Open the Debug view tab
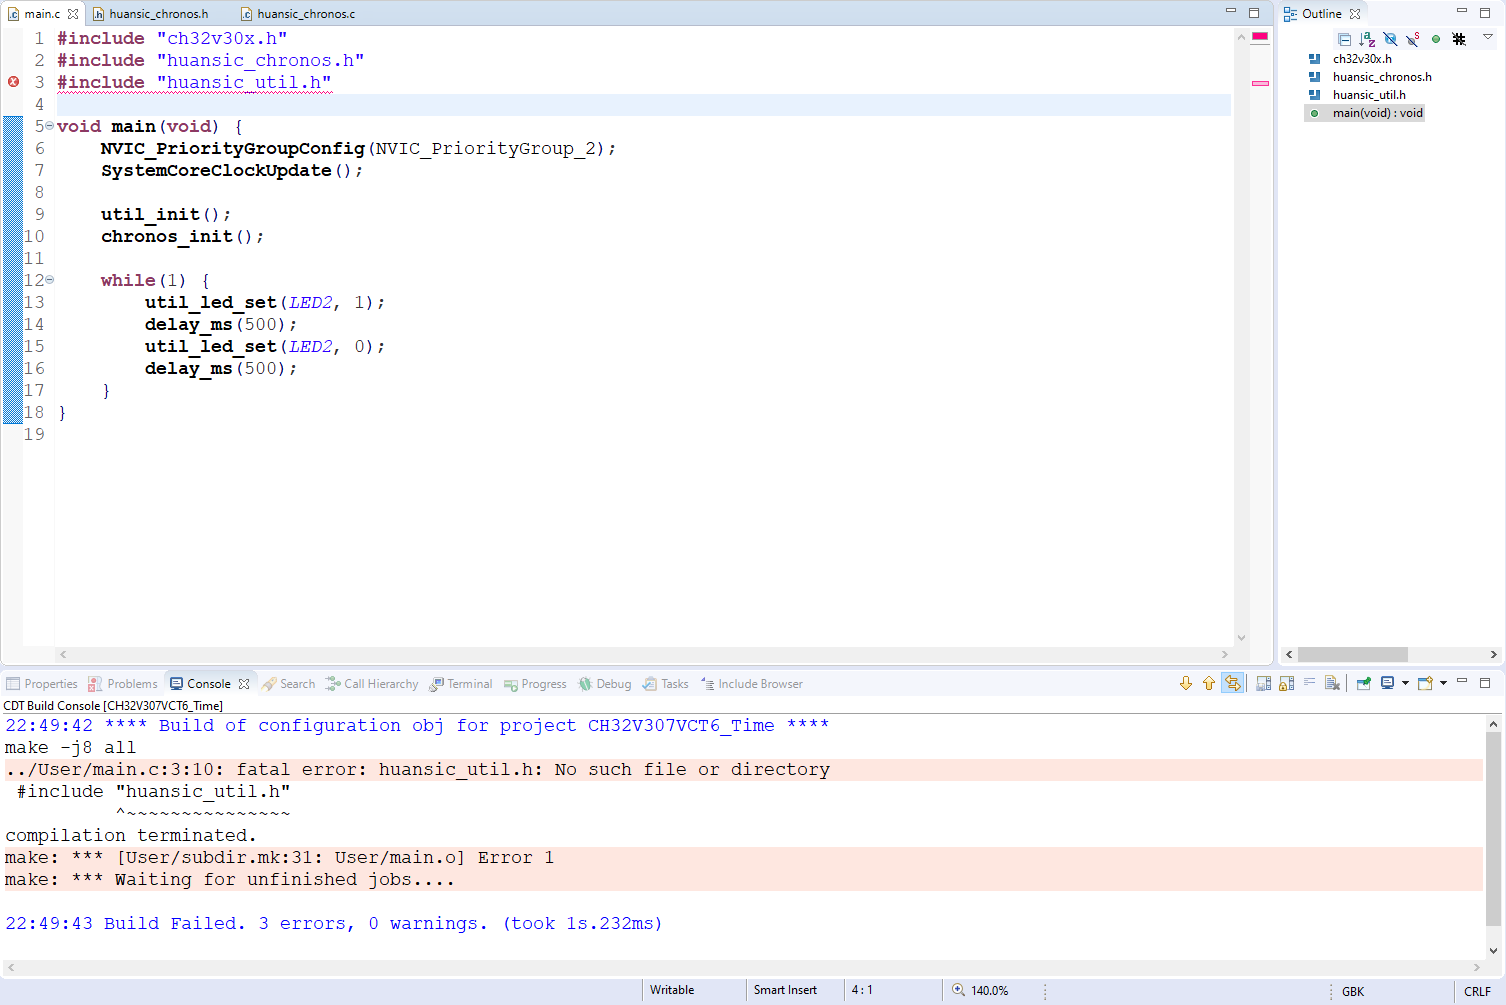The width and height of the screenshot is (1506, 1005). tap(605, 684)
